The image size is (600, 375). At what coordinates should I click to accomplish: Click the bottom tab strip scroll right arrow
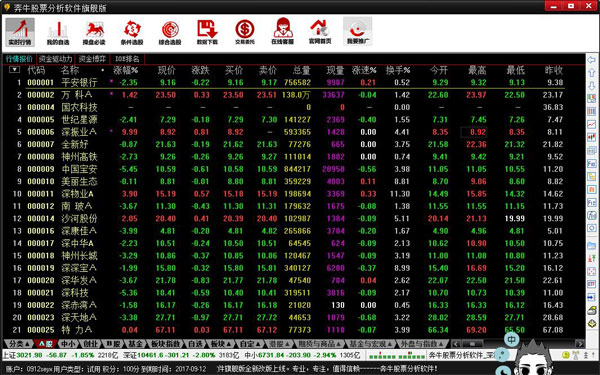(579, 344)
